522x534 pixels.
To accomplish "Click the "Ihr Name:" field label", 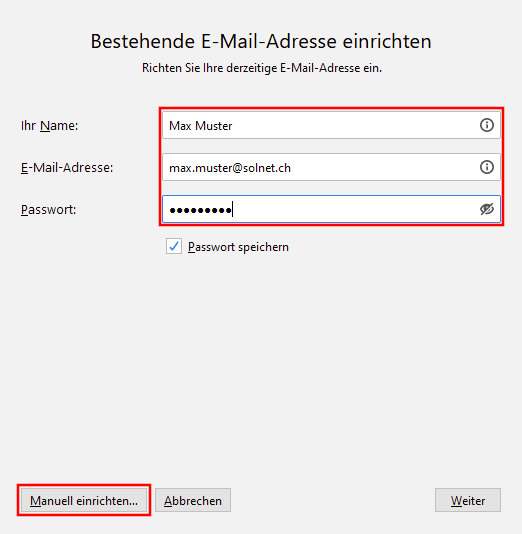I will (x=49, y=126).
